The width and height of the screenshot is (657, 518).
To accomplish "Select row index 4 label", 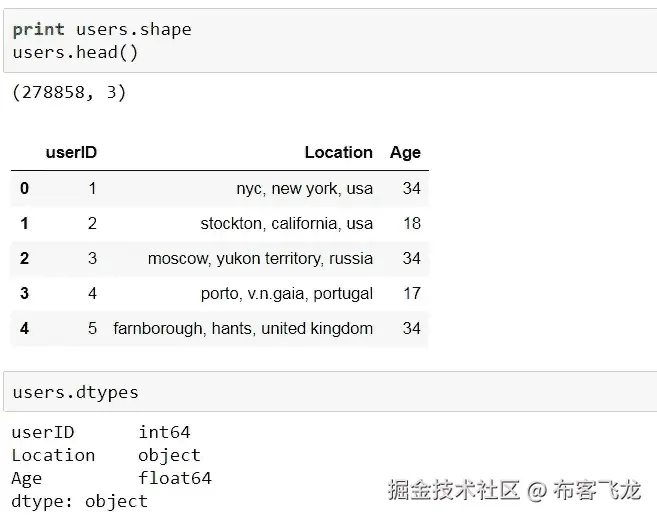I will (x=24, y=328).
